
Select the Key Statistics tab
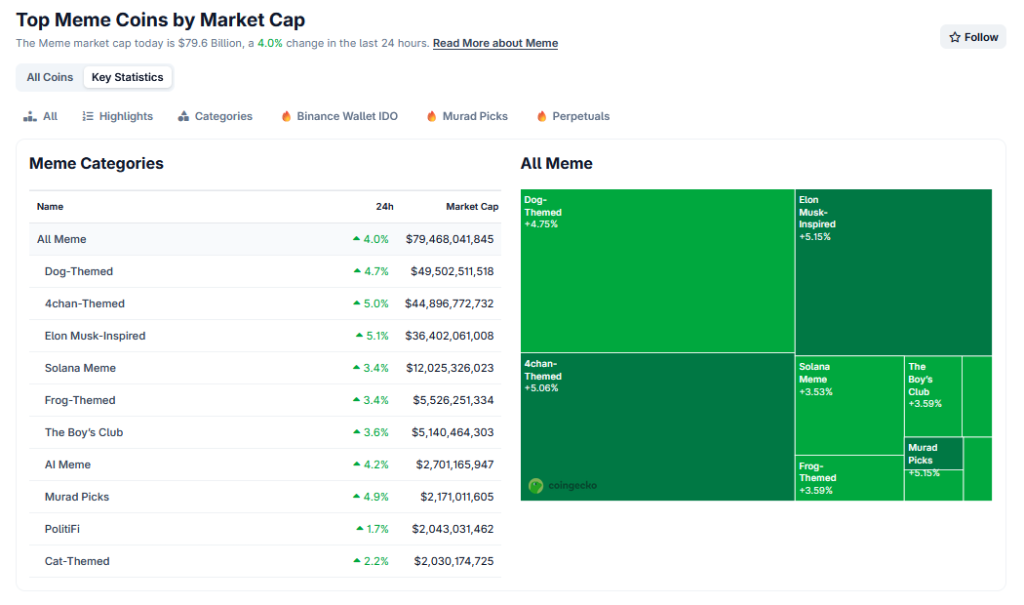127,77
